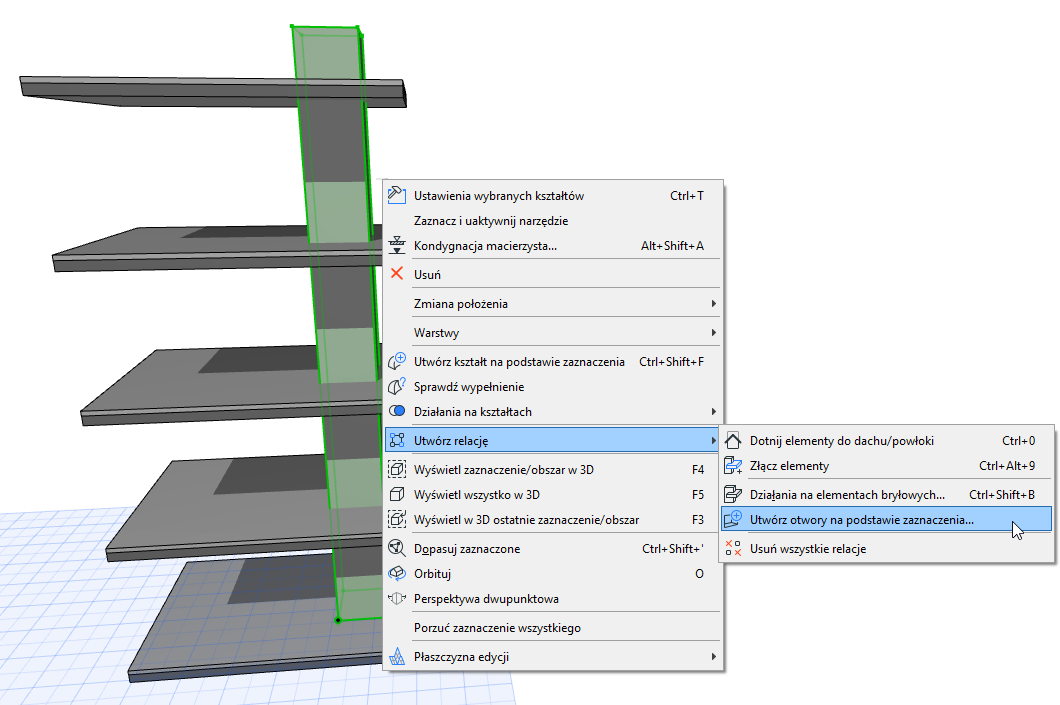Click the Ctrl+Alt+9 shortcut label
This screenshot has width=1060, height=705.
coord(1007,466)
